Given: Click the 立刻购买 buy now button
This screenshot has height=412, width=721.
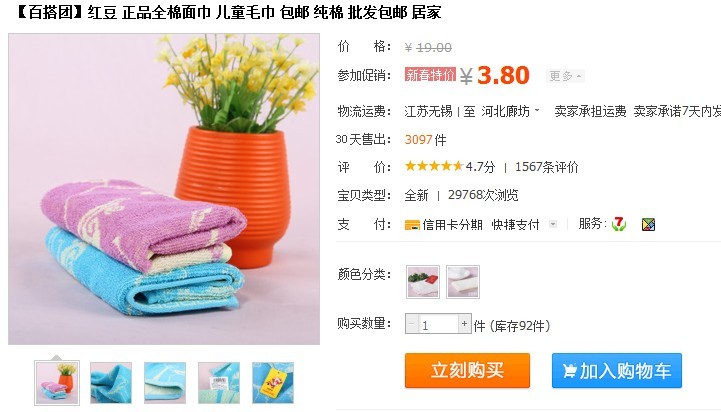Looking at the screenshot, I should point(467,371).
